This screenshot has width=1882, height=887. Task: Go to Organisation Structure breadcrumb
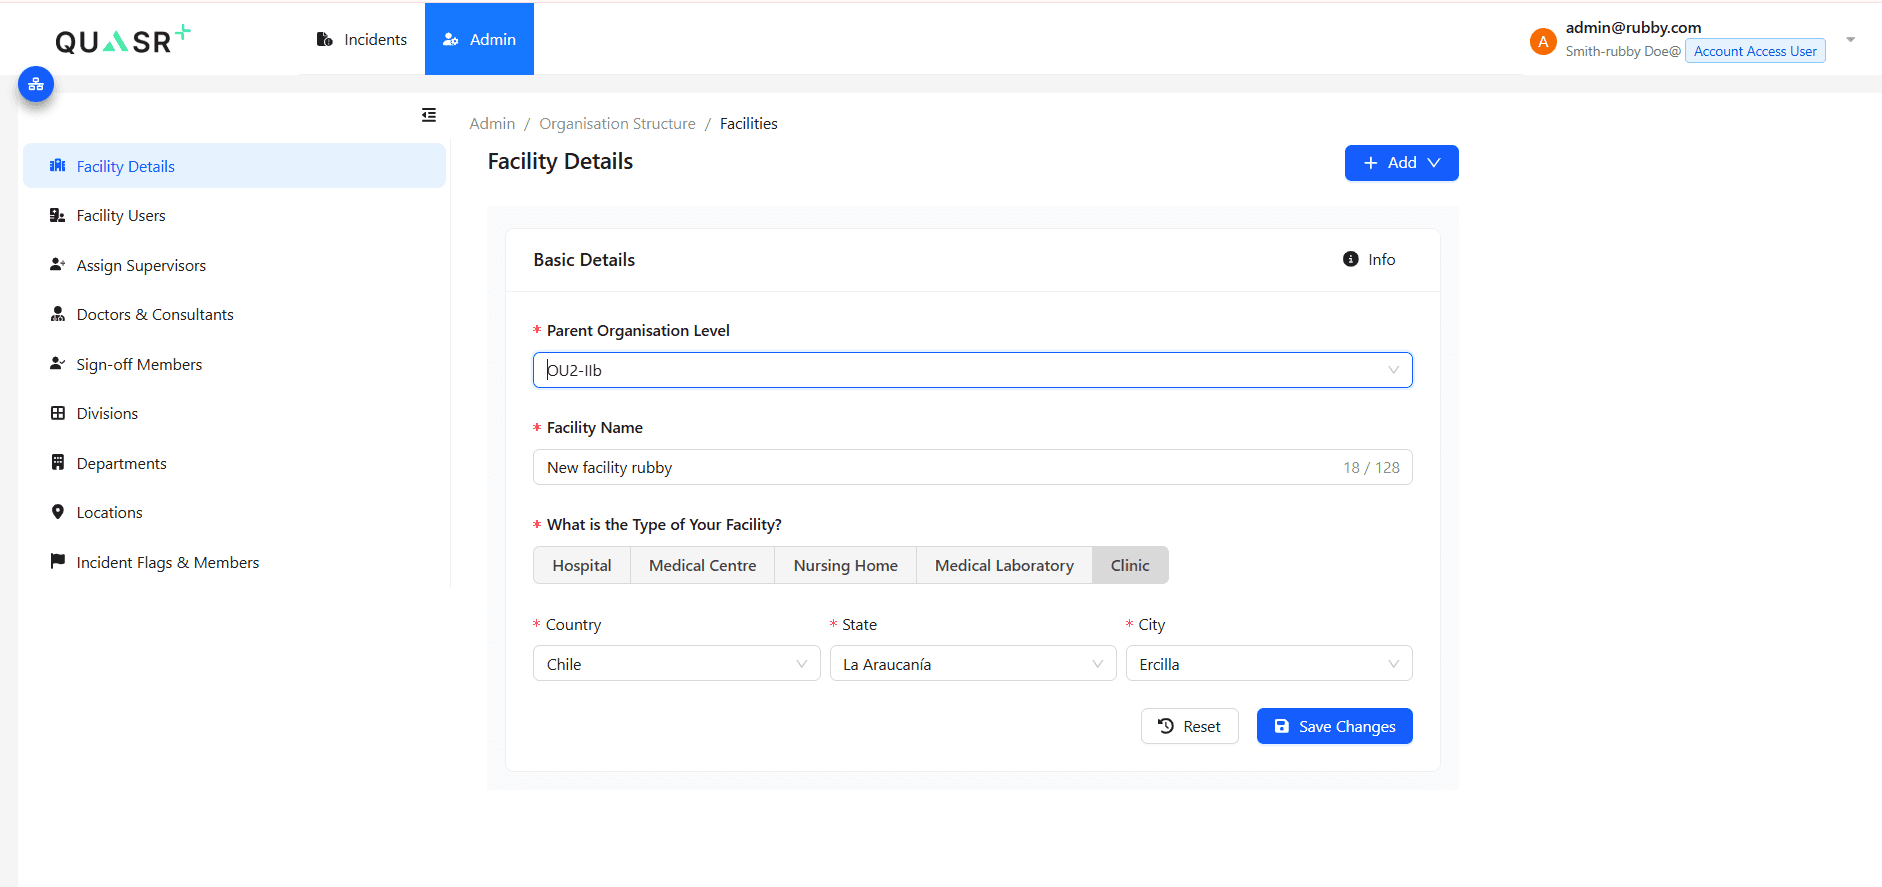(x=617, y=123)
